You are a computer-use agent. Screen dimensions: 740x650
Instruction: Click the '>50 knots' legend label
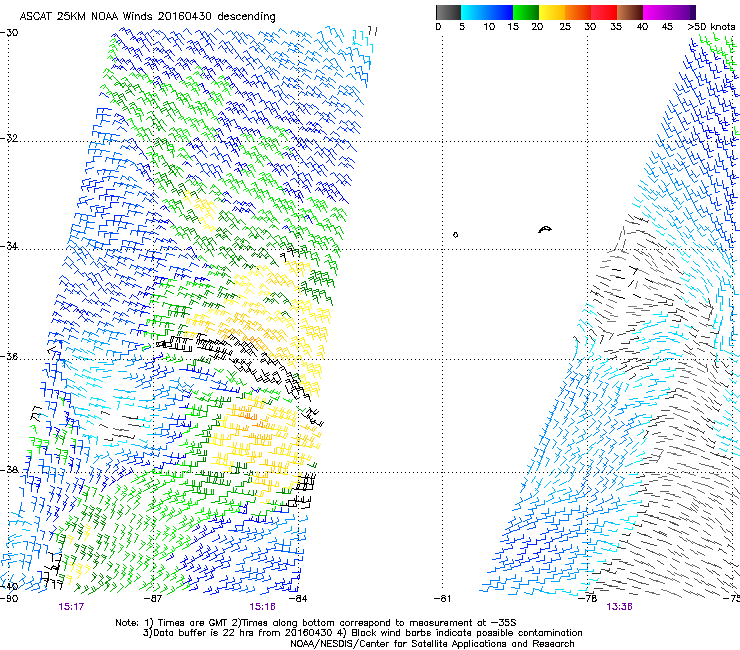712,27
